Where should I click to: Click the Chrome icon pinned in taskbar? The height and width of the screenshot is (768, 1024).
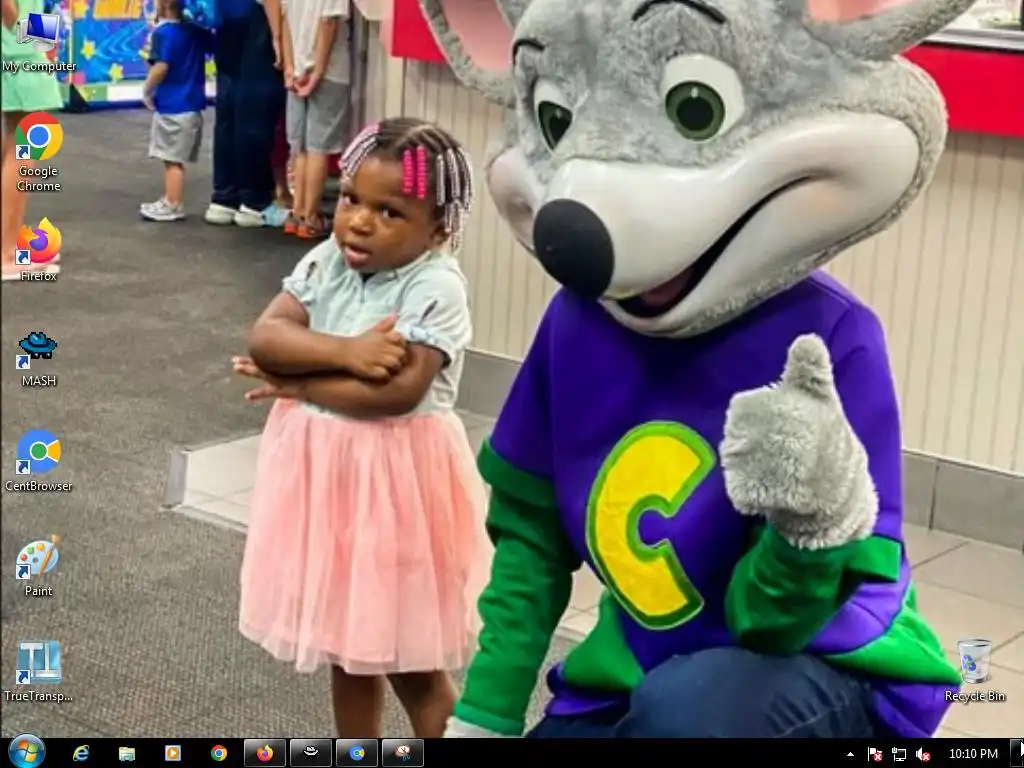(x=219, y=753)
